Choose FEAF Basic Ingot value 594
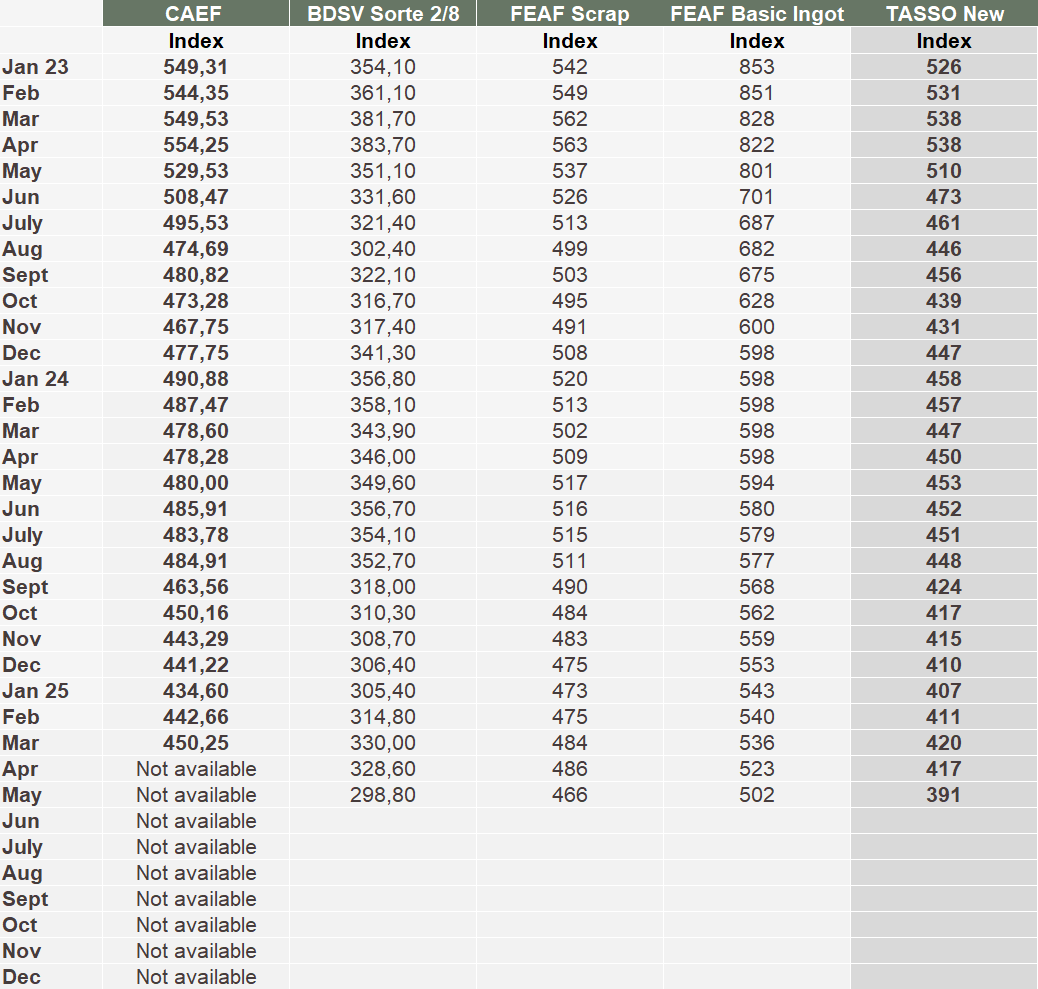Screen dimensions: 1038x989 pyautogui.click(x=757, y=483)
